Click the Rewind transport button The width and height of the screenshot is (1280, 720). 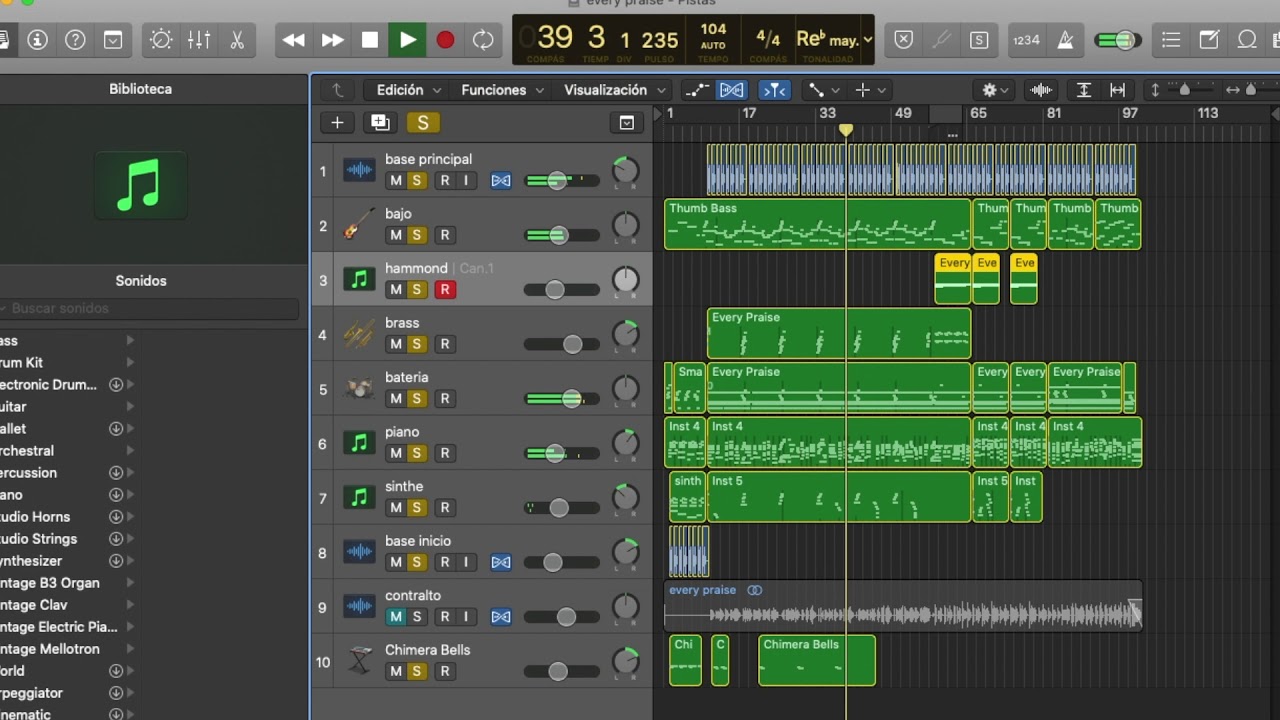tap(294, 40)
